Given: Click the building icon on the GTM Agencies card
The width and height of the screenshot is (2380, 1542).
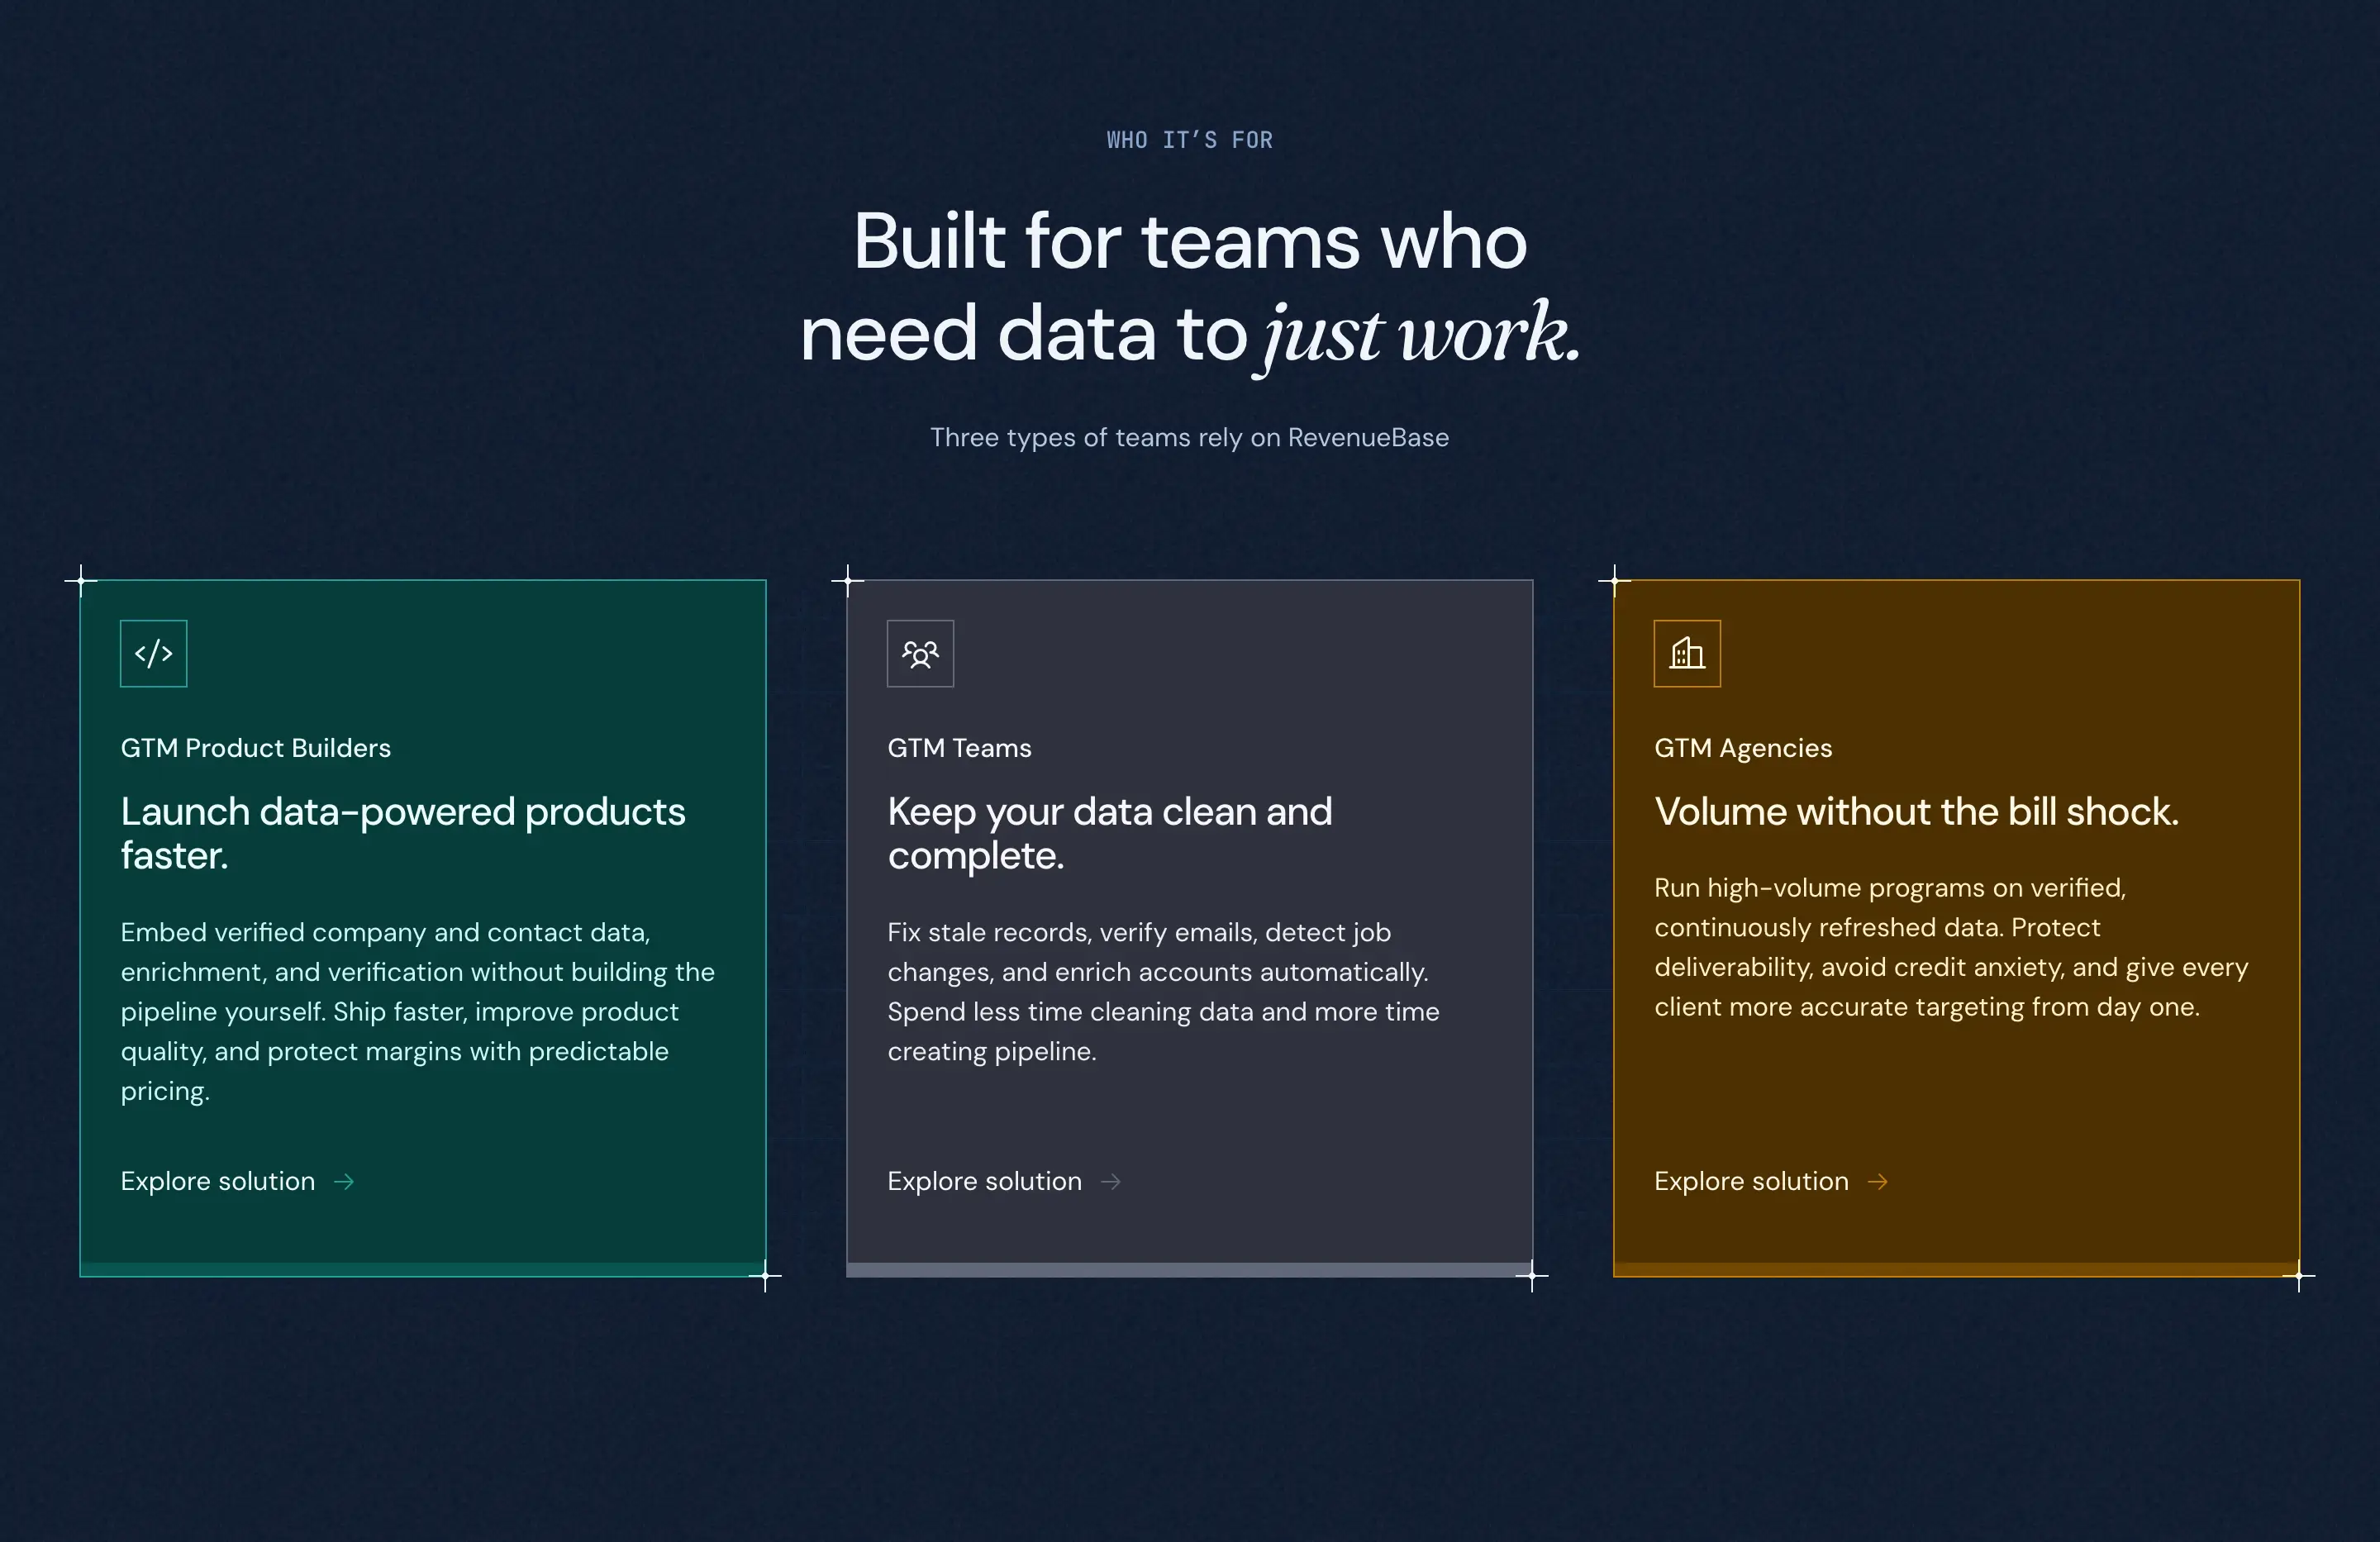Looking at the screenshot, I should pos(1687,653).
